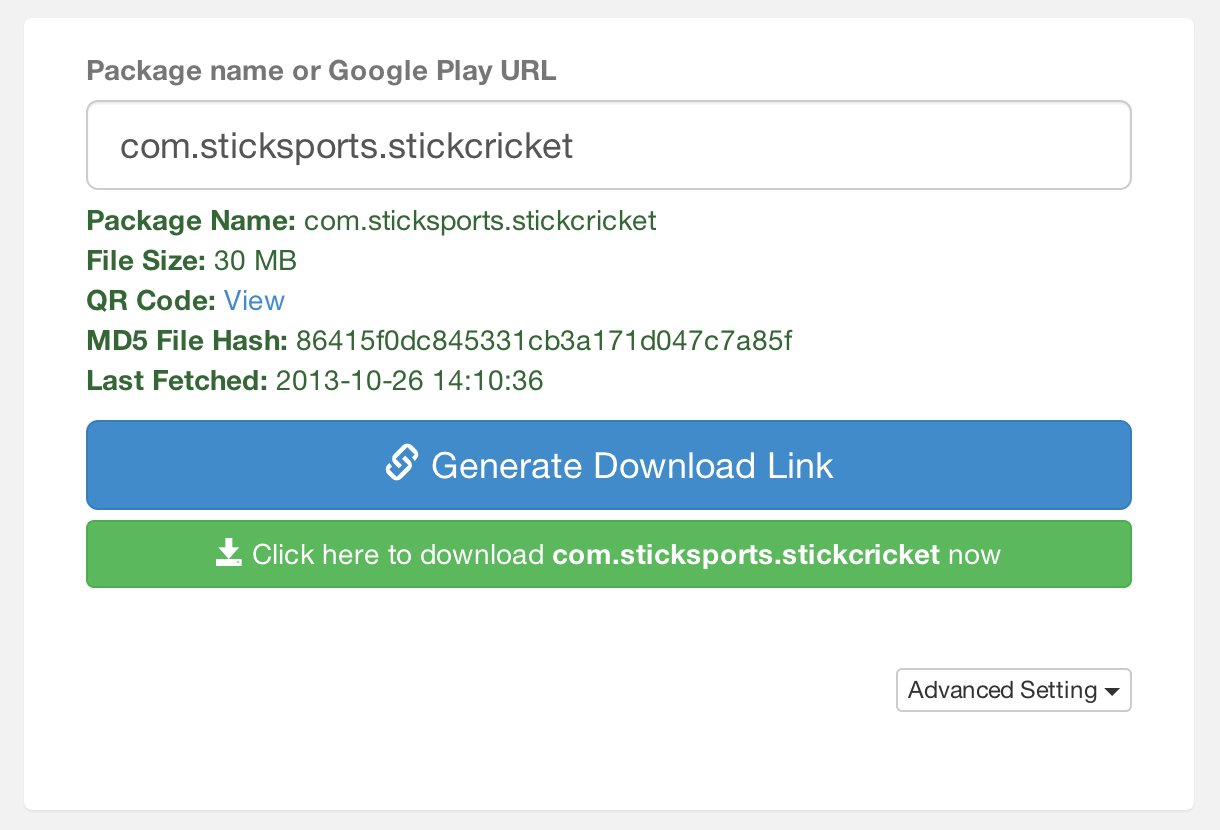Click bold com.sticksports.stickcricket text in green button
Viewport: 1220px width, 830px height.
745,554
